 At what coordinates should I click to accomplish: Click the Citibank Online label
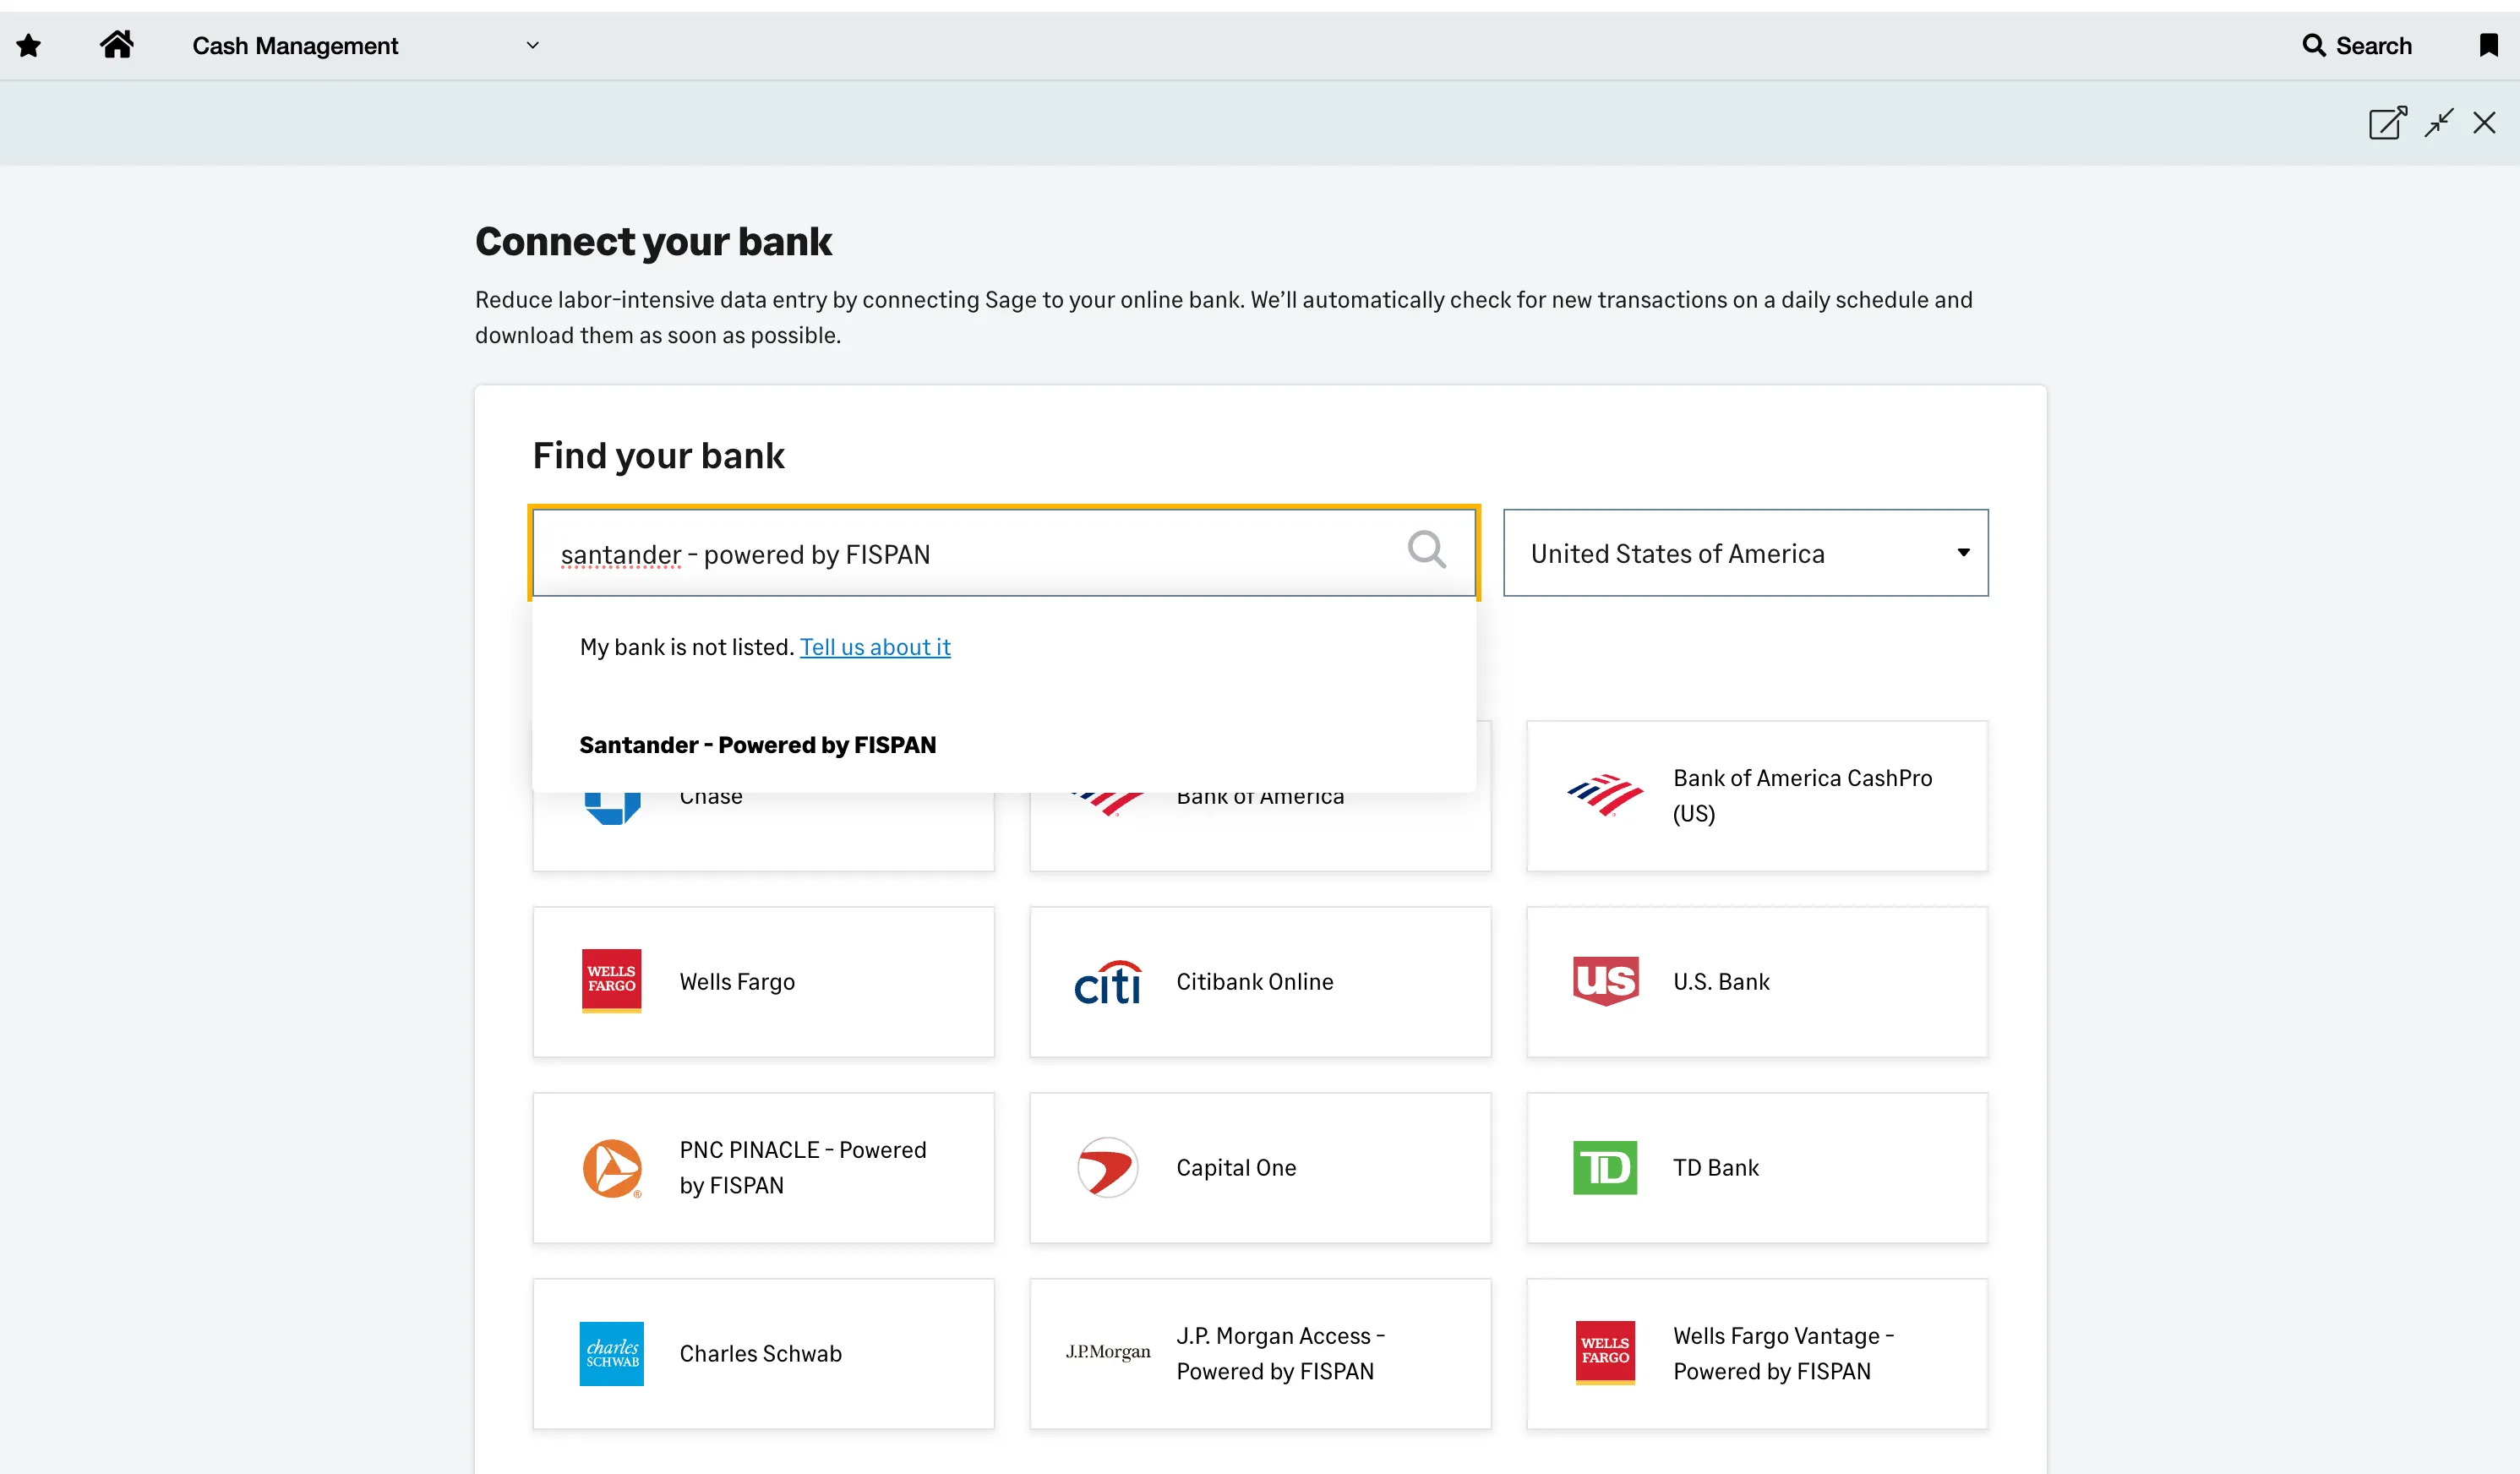(1254, 982)
